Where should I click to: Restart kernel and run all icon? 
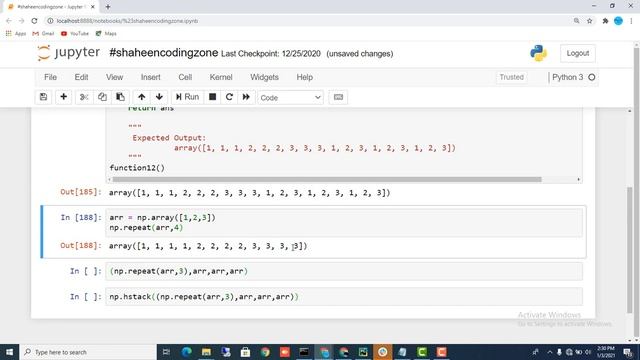click(x=246, y=97)
